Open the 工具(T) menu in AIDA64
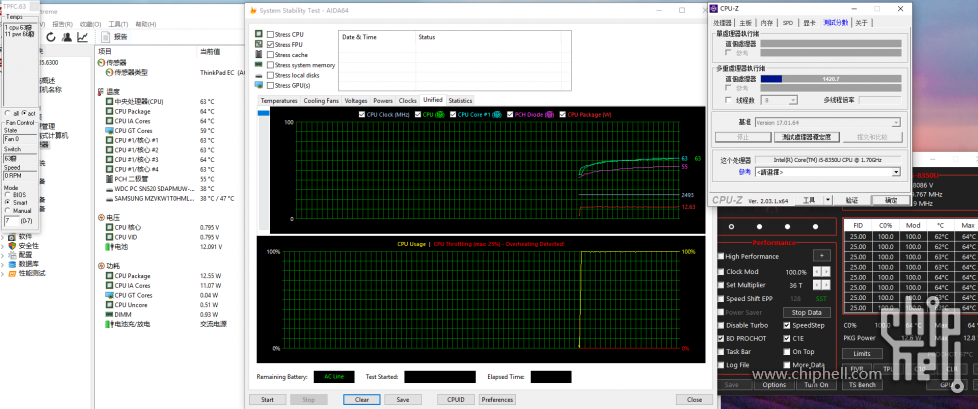This screenshot has width=978, height=409. [119, 24]
